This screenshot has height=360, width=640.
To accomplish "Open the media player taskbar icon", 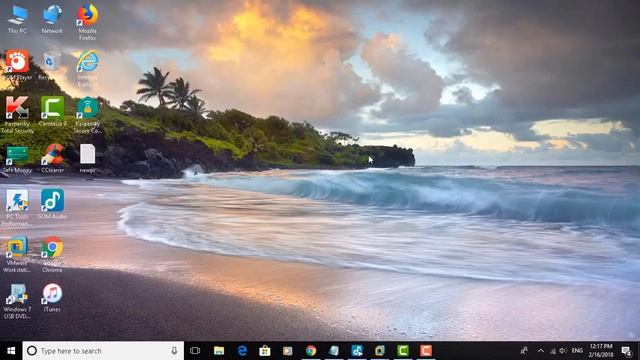I will click(x=288, y=351).
